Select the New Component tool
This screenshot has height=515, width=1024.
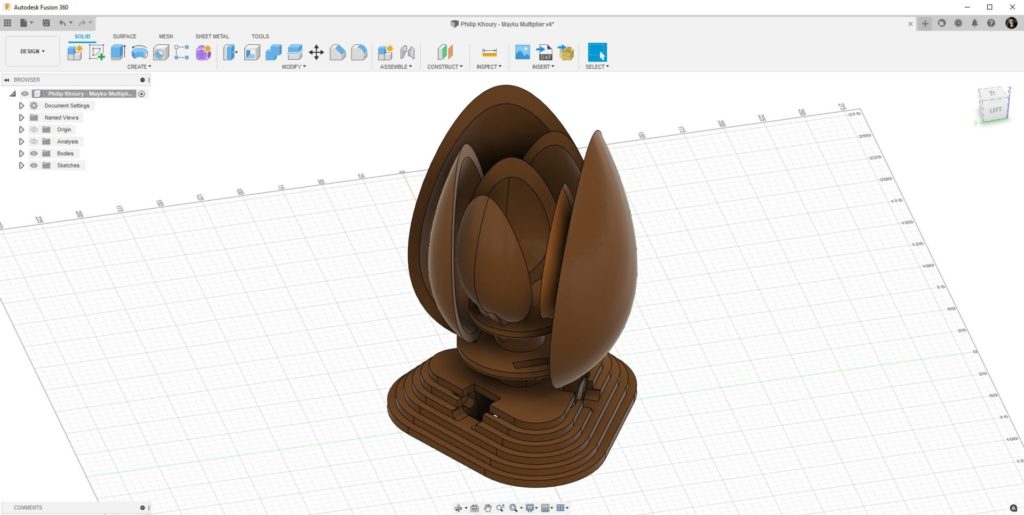tap(75, 52)
